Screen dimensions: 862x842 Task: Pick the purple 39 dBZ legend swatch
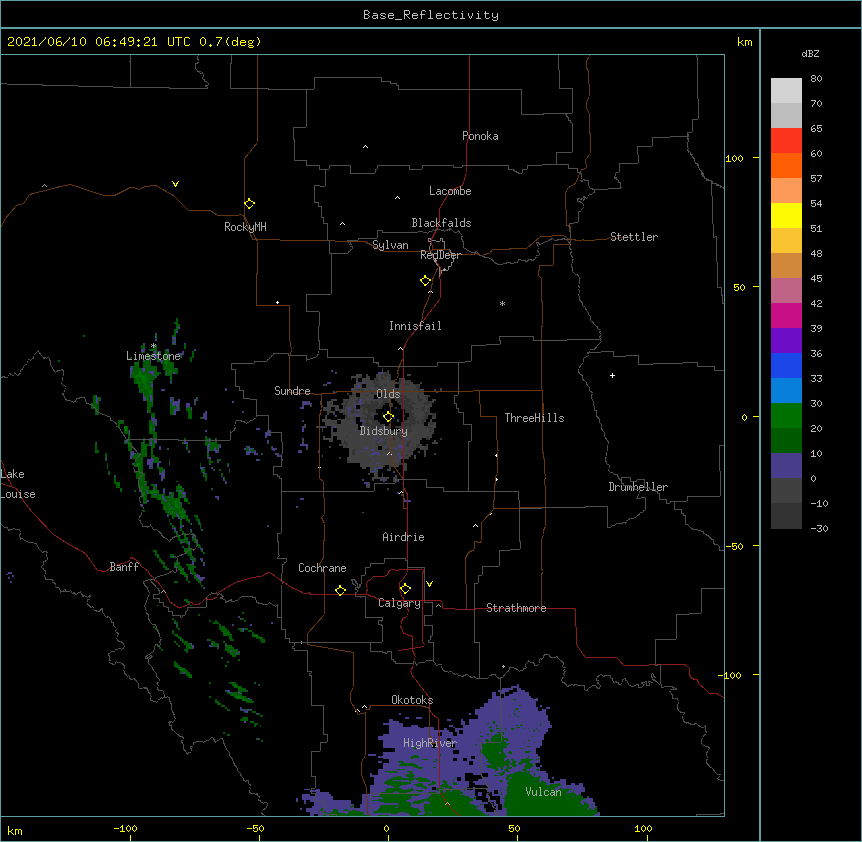[x=786, y=340]
